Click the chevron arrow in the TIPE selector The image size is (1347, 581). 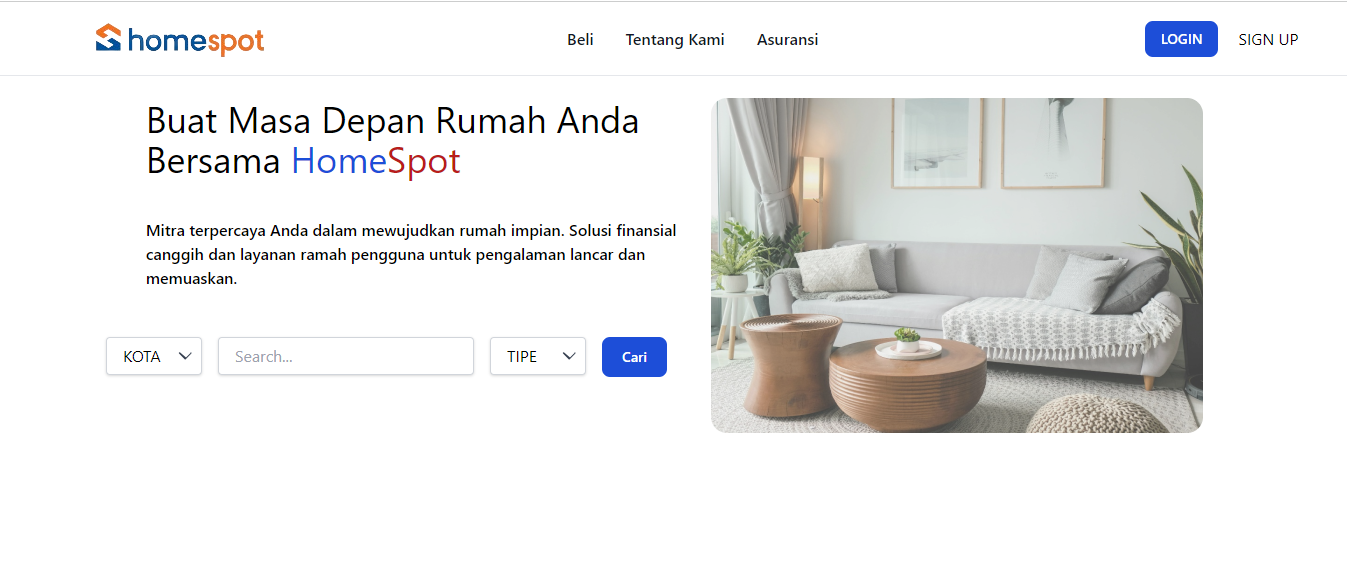[x=569, y=356]
